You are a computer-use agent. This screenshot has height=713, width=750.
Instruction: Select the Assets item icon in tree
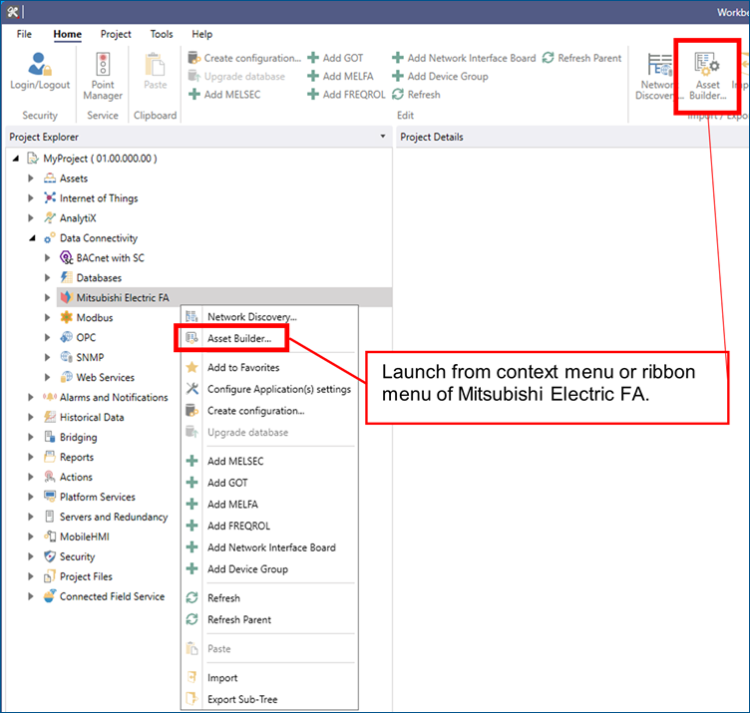tap(50, 178)
